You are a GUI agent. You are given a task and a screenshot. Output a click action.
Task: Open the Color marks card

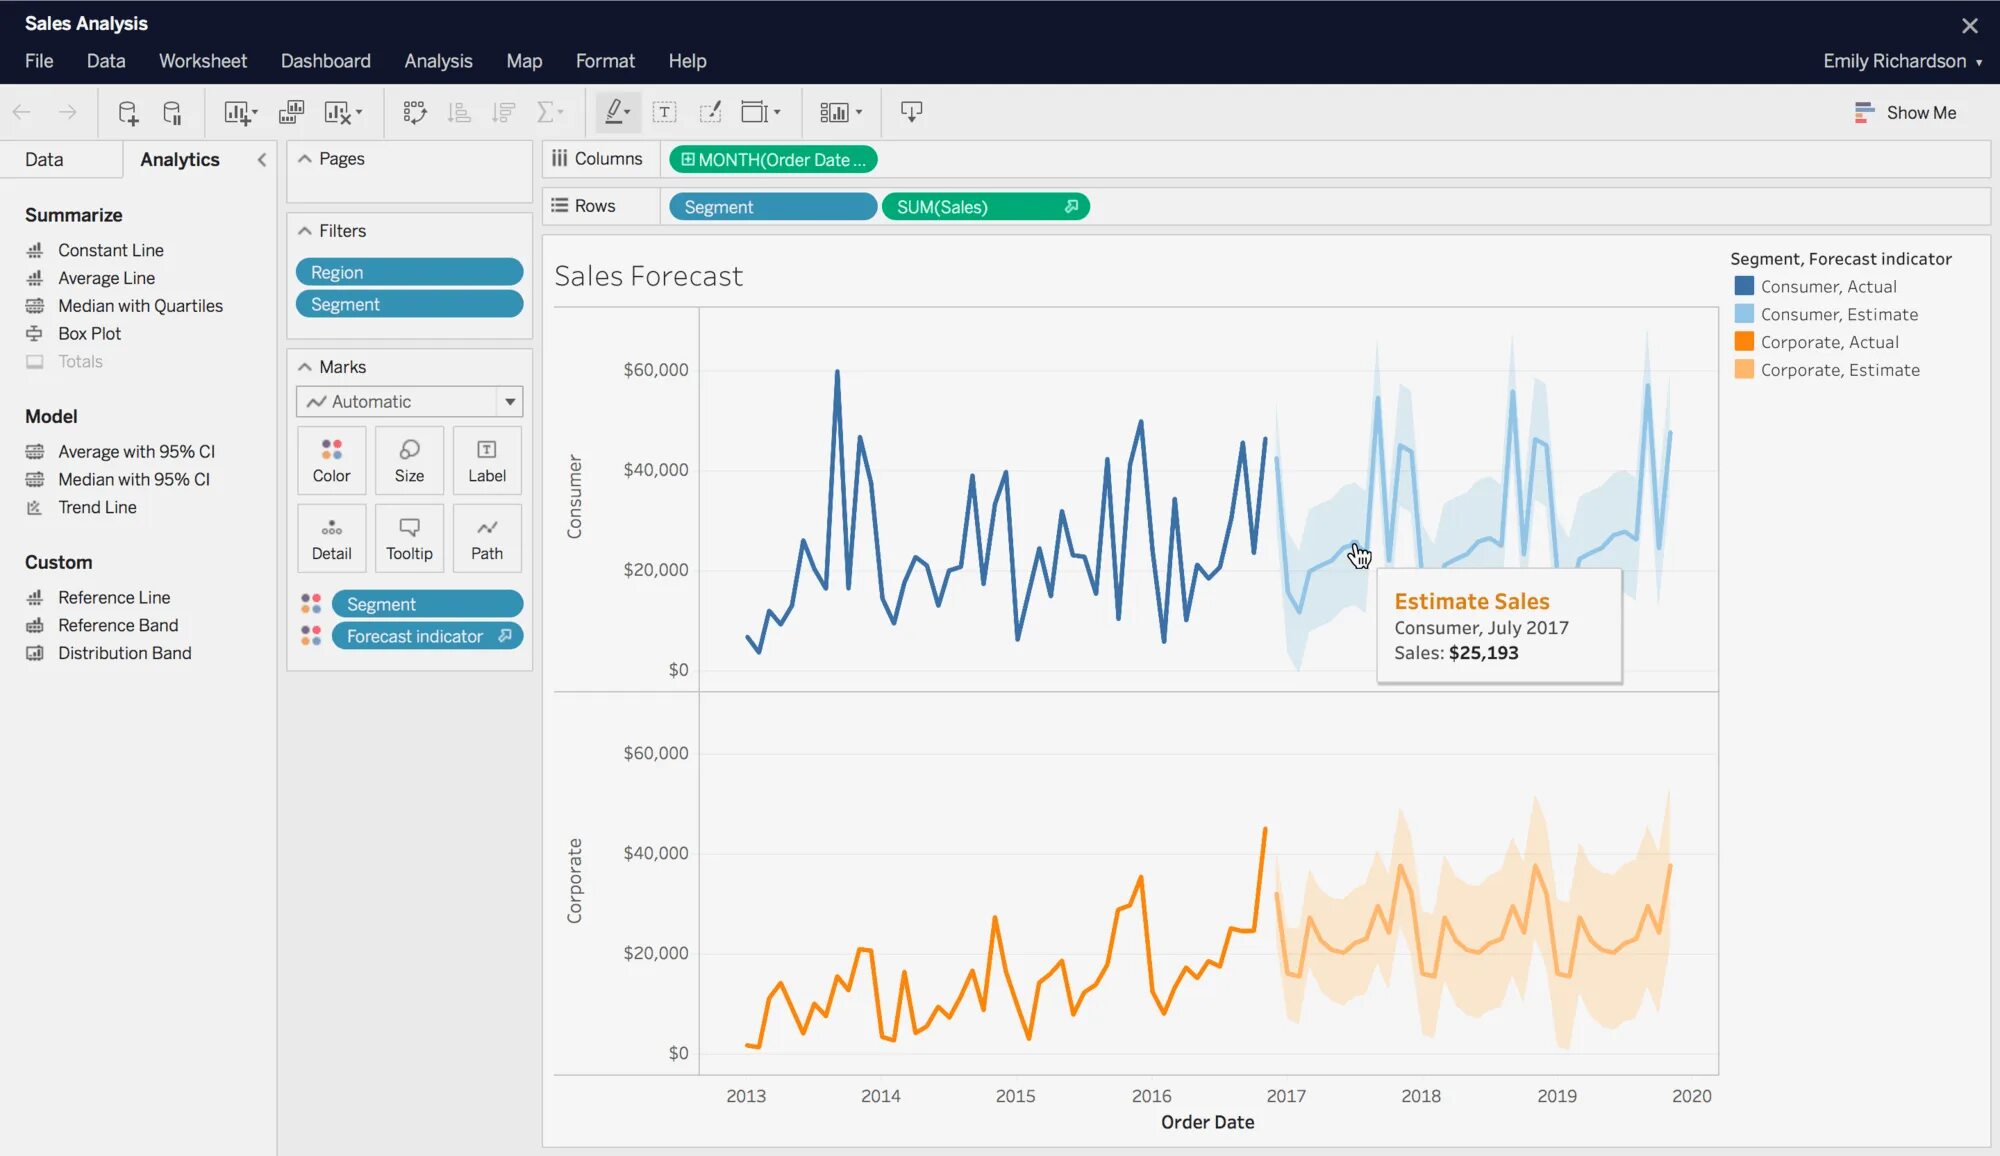(x=331, y=460)
